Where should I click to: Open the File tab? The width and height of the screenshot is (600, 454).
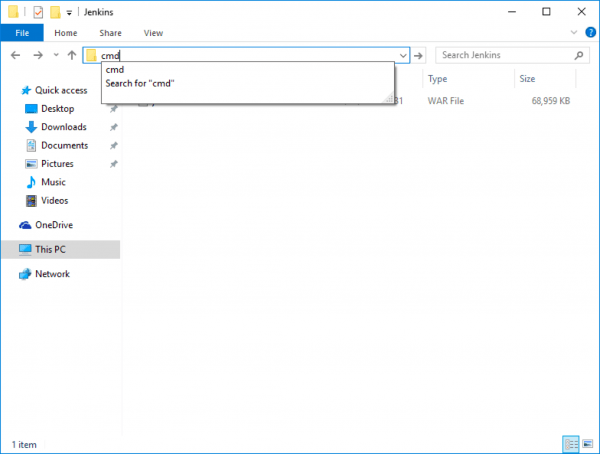pos(22,33)
